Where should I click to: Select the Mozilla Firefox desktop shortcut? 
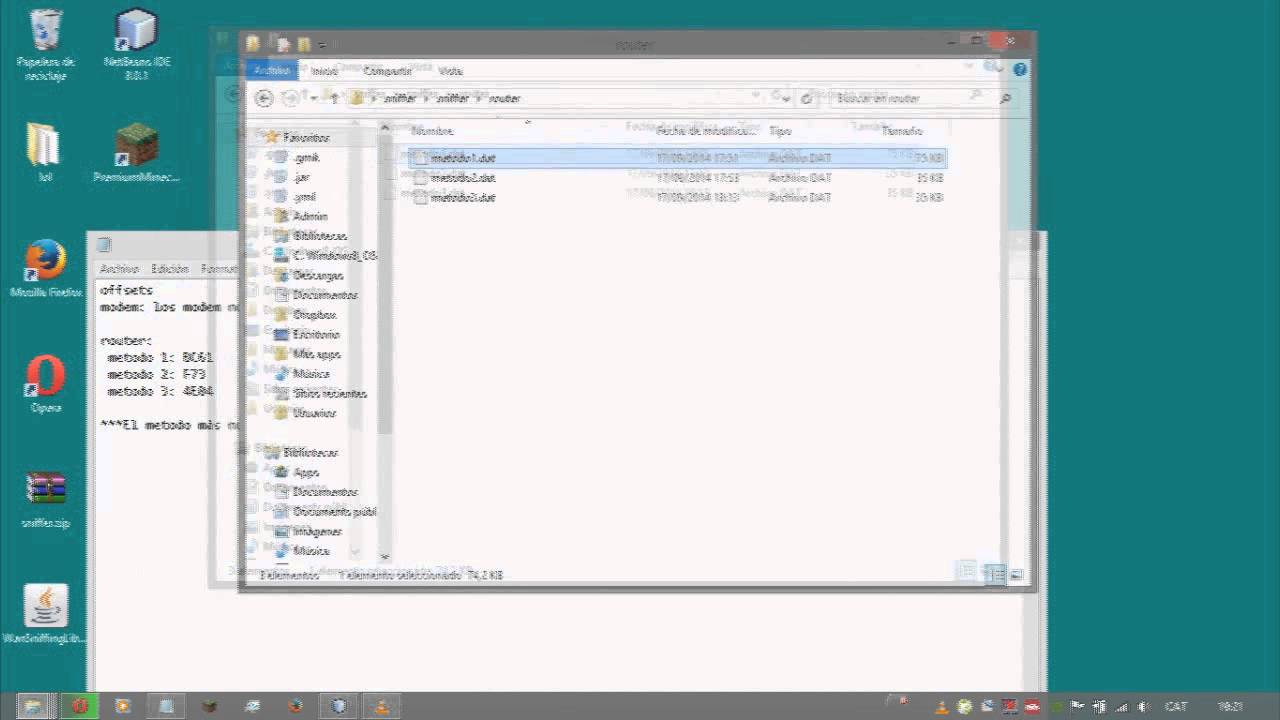coord(45,268)
